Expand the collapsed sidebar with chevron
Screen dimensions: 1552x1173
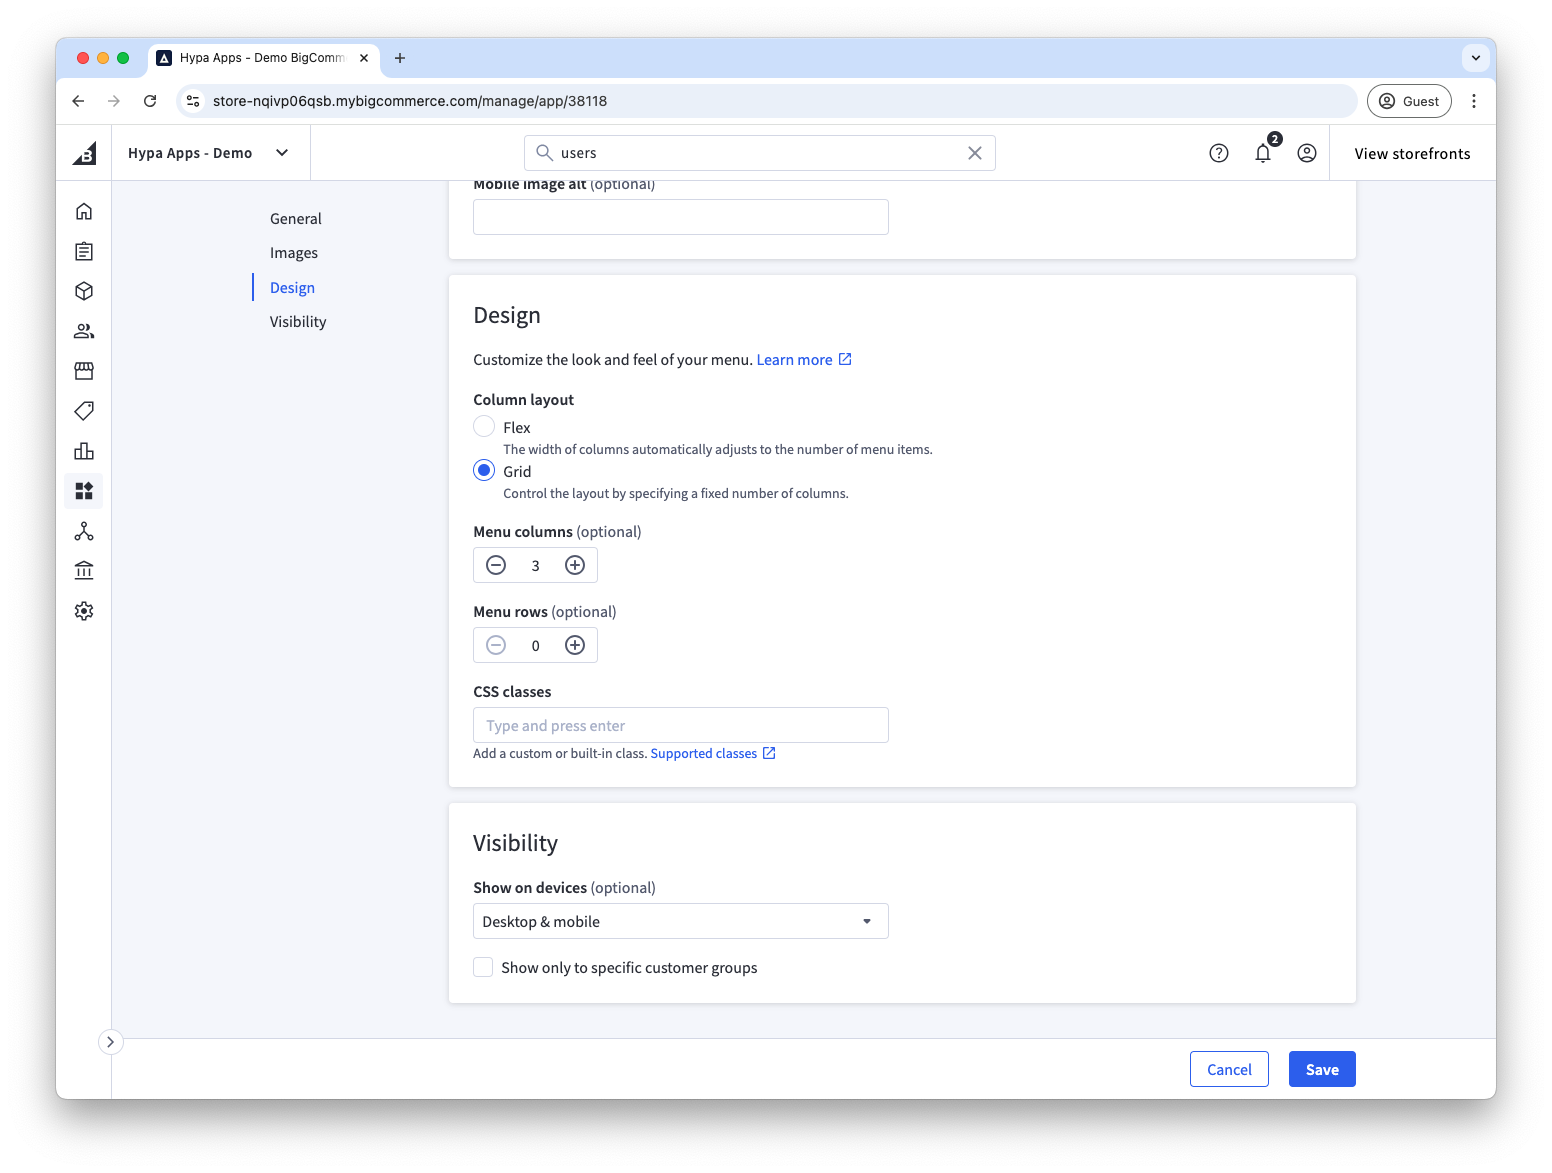[x=110, y=1042]
